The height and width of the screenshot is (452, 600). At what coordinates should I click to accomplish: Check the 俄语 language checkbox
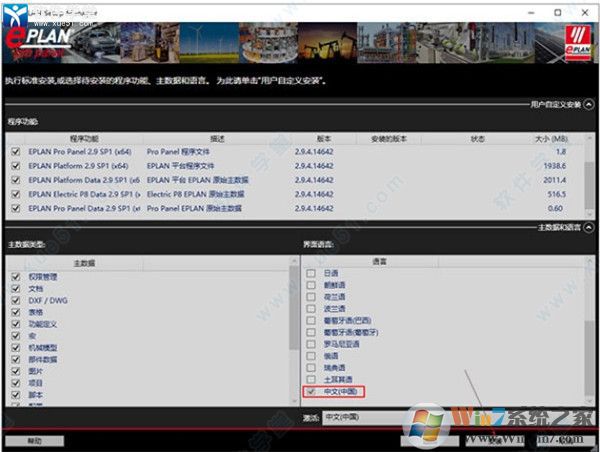pyautogui.click(x=311, y=356)
